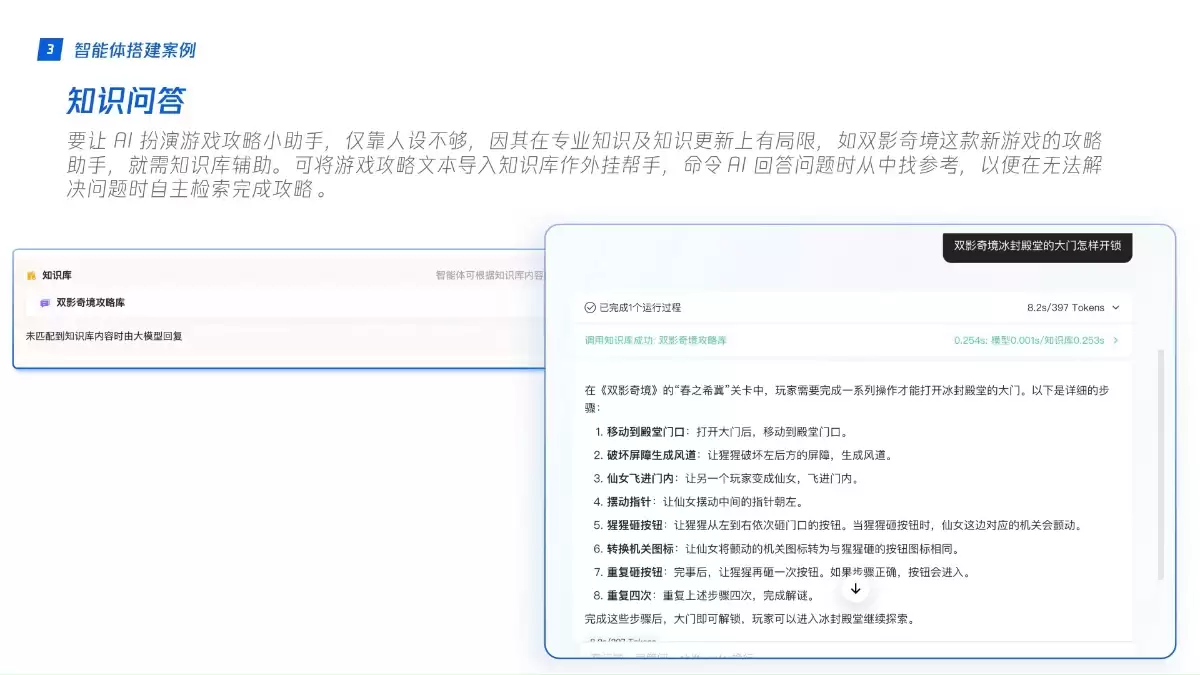The image size is (1200, 675).
Task: Click the chat panel vertical scrollbar
Action: click(x=1160, y=465)
